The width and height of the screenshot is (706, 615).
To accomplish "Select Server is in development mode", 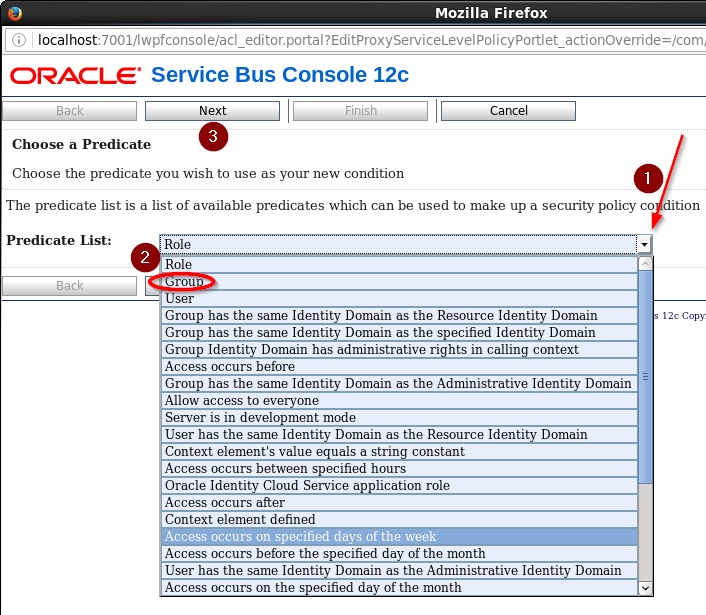I will tap(260, 418).
